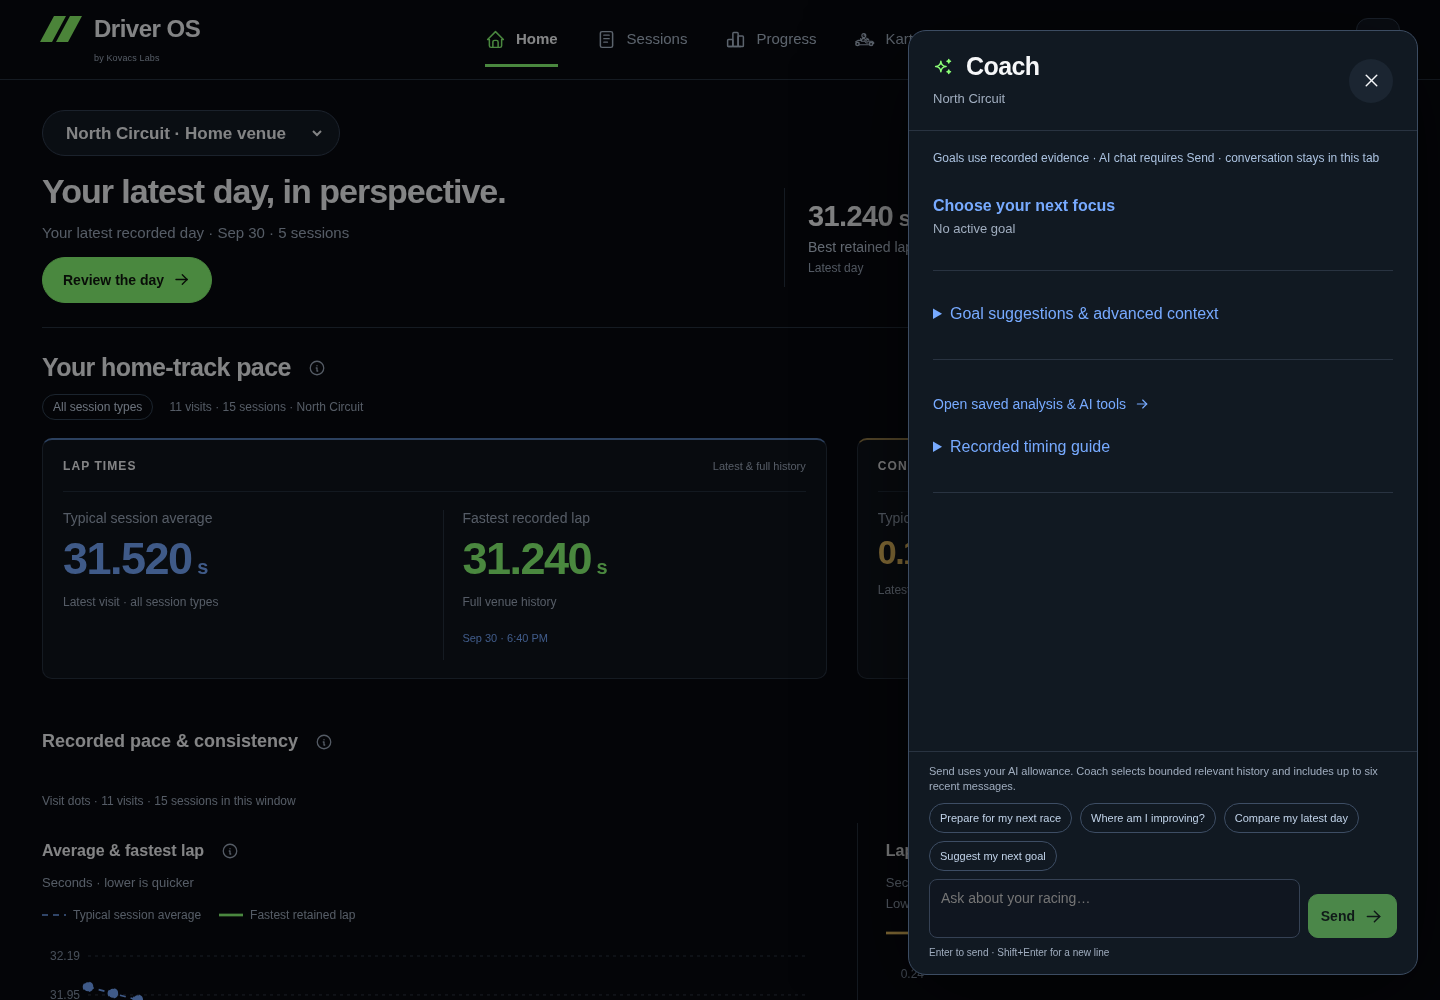Tap Suggest my next goal prompt
The height and width of the screenshot is (1000, 1440).
pyautogui.click(x=993, y=856)
